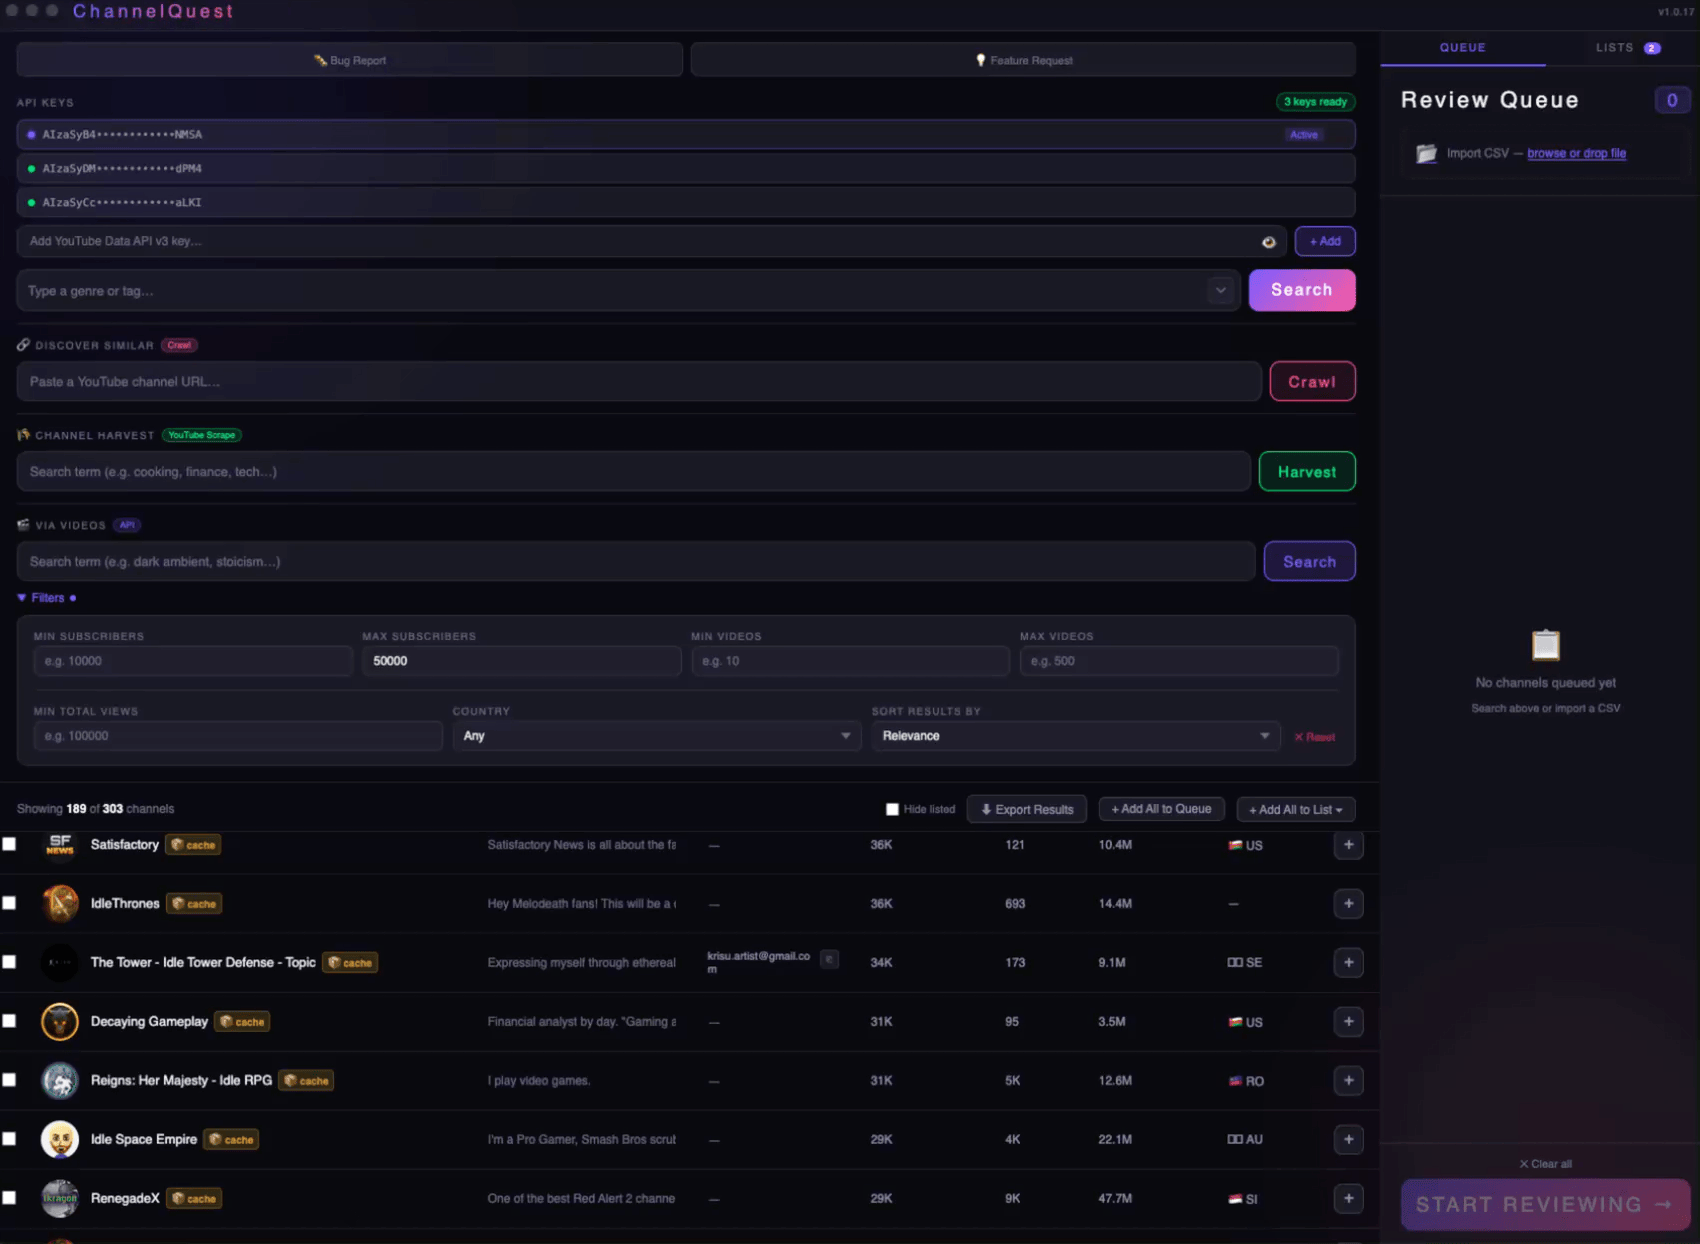The height and width of the screenshot is (1244, 1700).
Task: Click the review queue count badge
Action: point(1671,100)
